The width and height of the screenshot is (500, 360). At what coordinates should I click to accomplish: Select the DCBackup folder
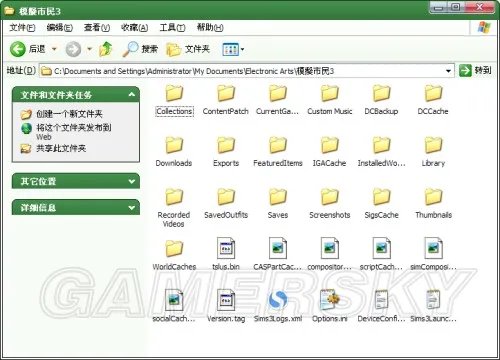click(x=381, y=100)
